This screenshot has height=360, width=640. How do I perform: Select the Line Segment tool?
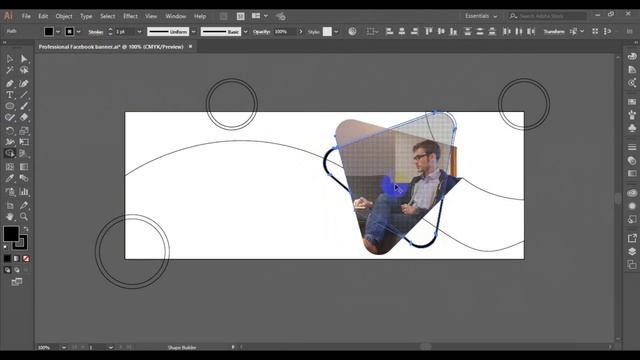[24, 95]
